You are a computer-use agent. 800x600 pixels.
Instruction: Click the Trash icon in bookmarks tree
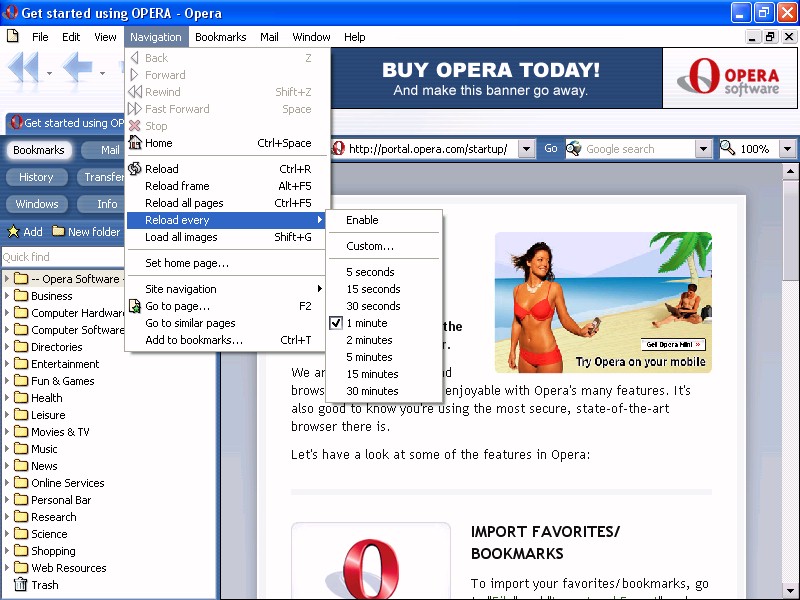pyautogui.click(x=20, y=585)
